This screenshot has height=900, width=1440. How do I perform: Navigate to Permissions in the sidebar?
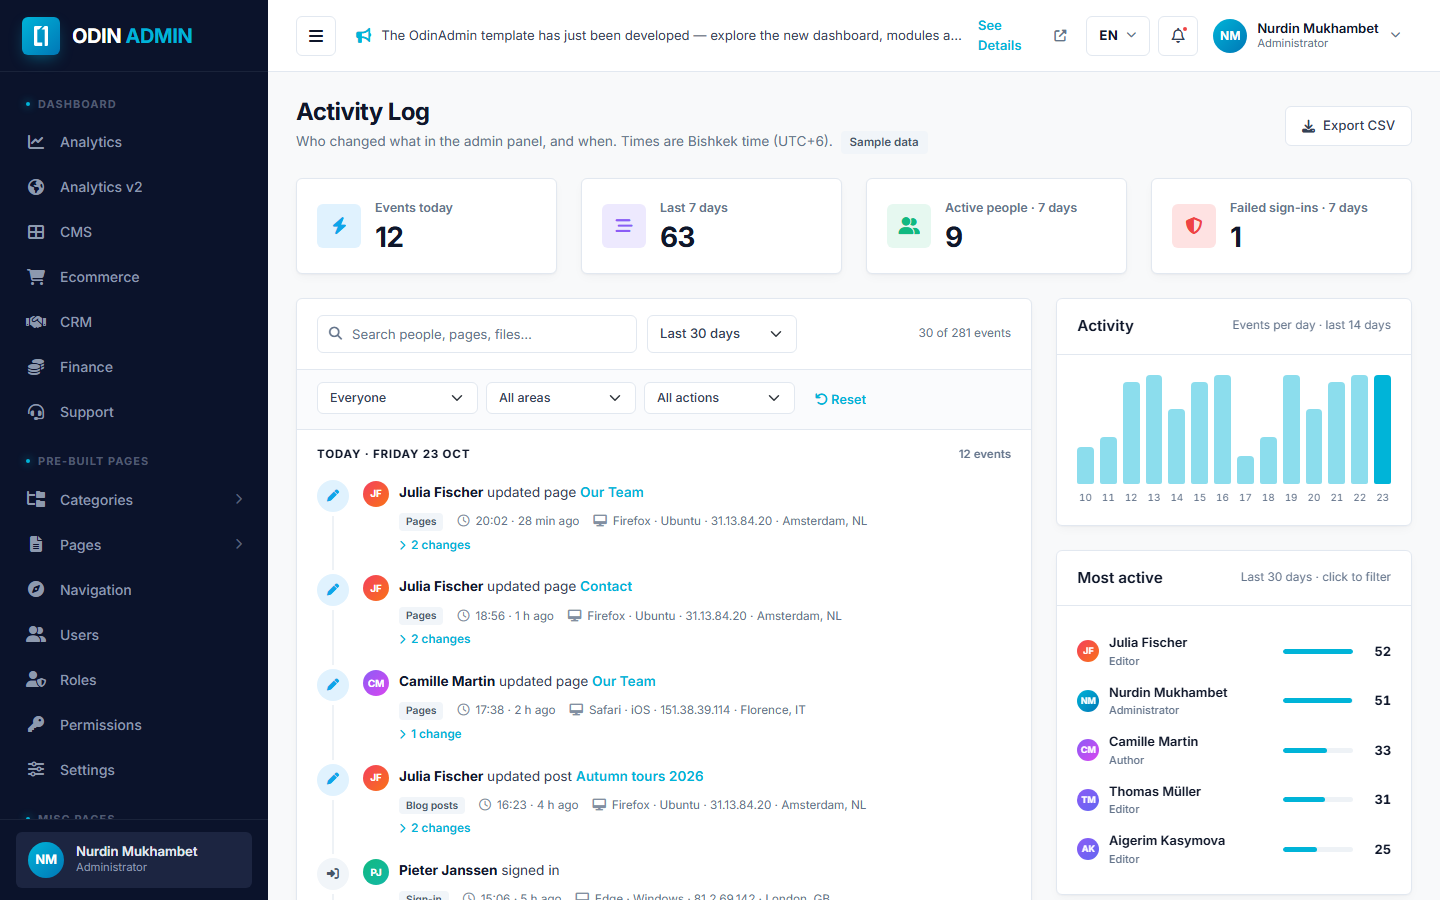tap(134, 725)
